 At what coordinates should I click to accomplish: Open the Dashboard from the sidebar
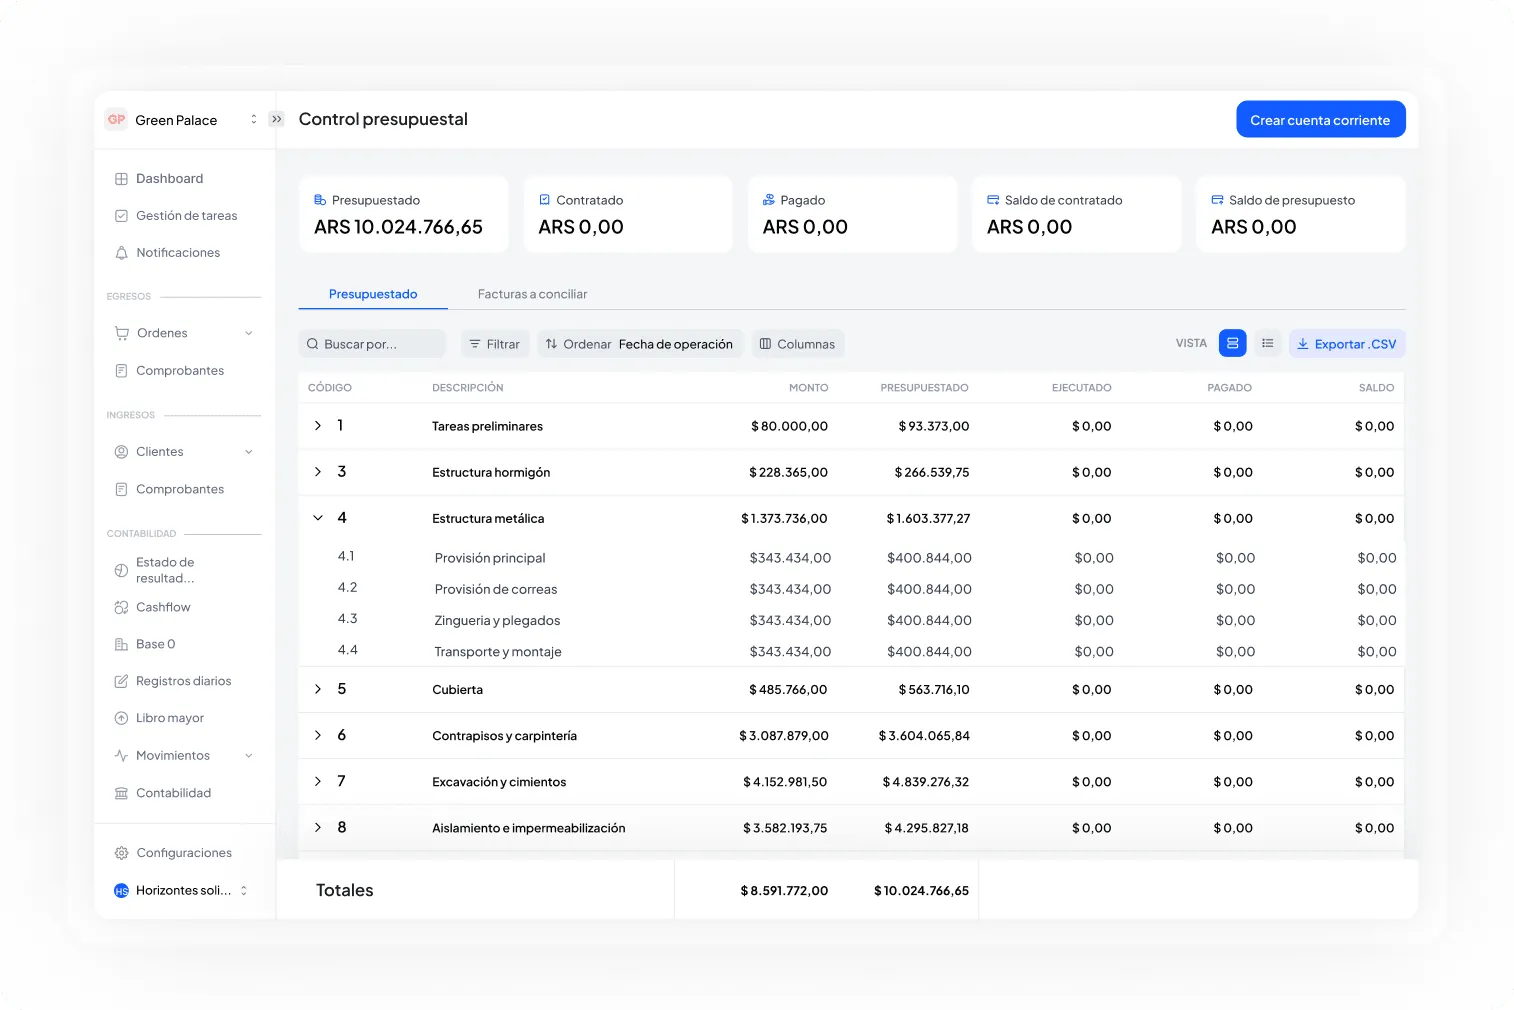tap(169, 178)
